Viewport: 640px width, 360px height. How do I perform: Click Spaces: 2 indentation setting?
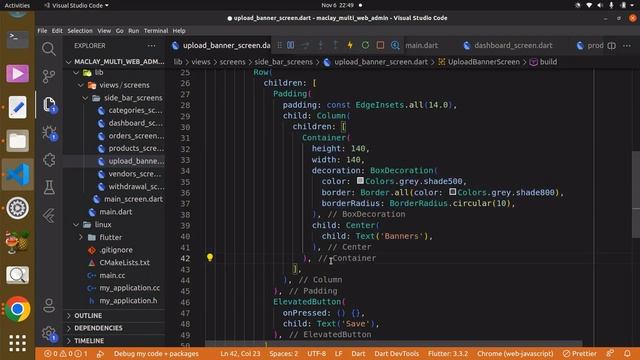pos(284,353)
